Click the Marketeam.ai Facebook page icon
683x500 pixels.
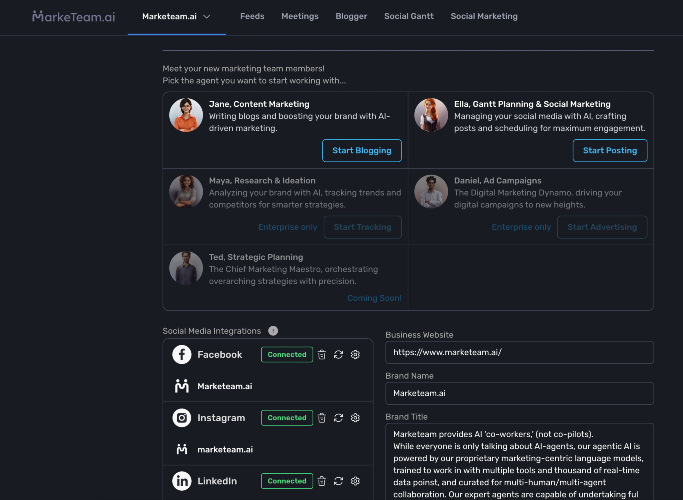tap(182, 386)
